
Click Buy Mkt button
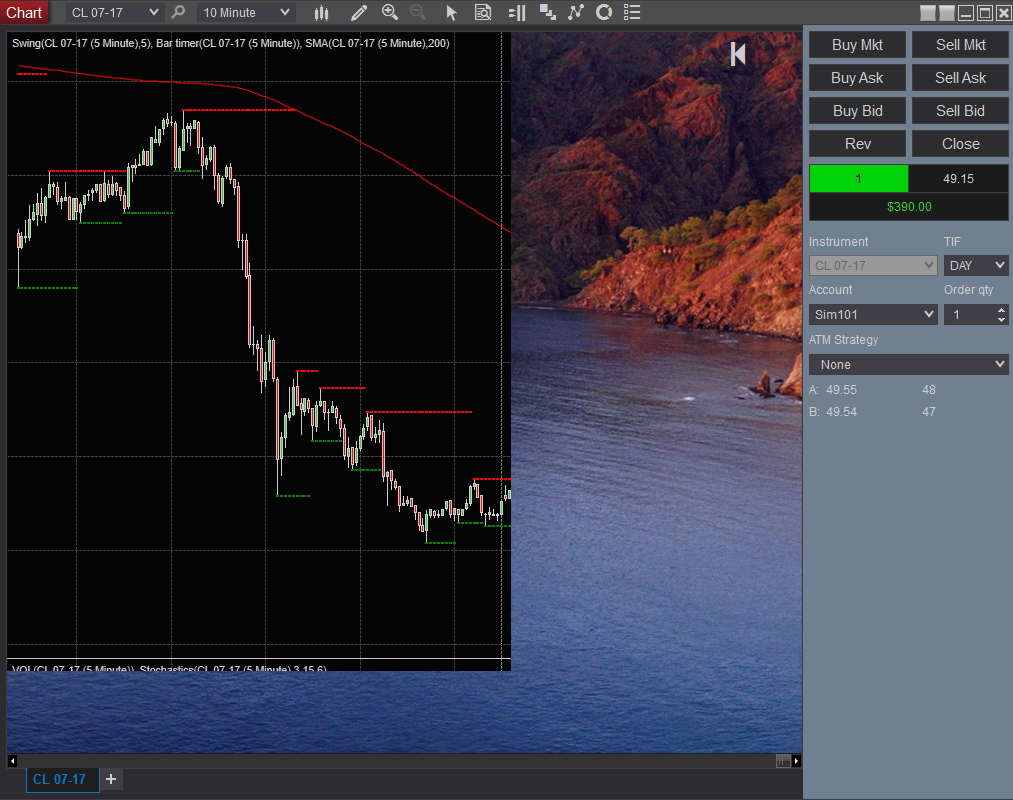pyautogui.click(x=857, y=45)
